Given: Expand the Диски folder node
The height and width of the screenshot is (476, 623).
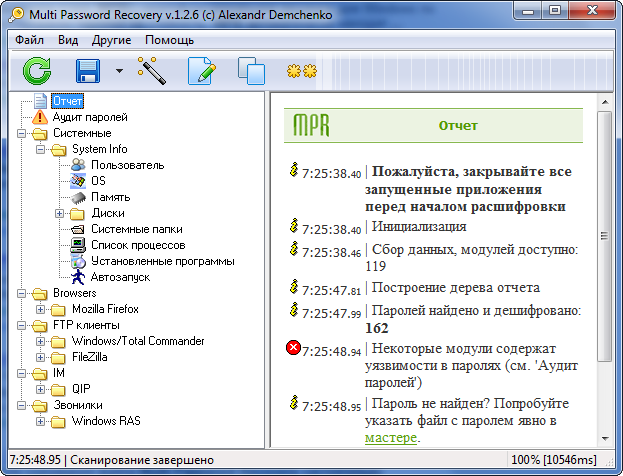Looking at the screenshot, I should pos(60,213).
